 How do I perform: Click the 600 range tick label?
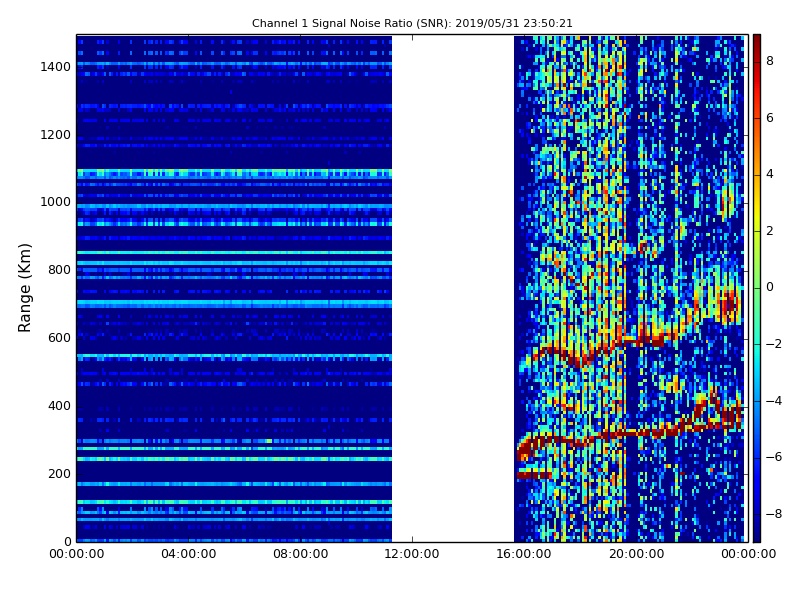coord(59,338)
